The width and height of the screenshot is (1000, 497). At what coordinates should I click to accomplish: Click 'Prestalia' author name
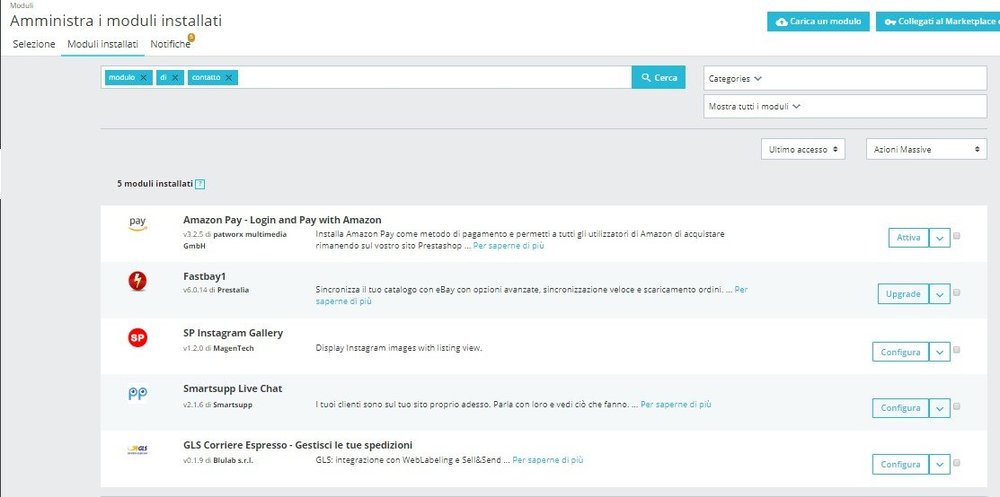pyautogui.click(x=233, y=290)
